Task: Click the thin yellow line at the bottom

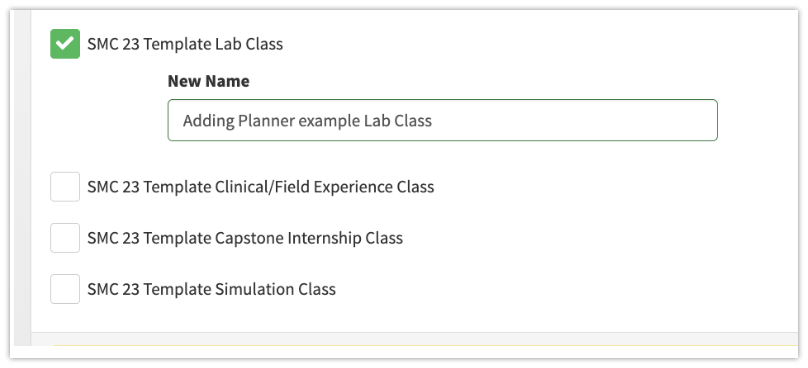Action: (425, 345)
